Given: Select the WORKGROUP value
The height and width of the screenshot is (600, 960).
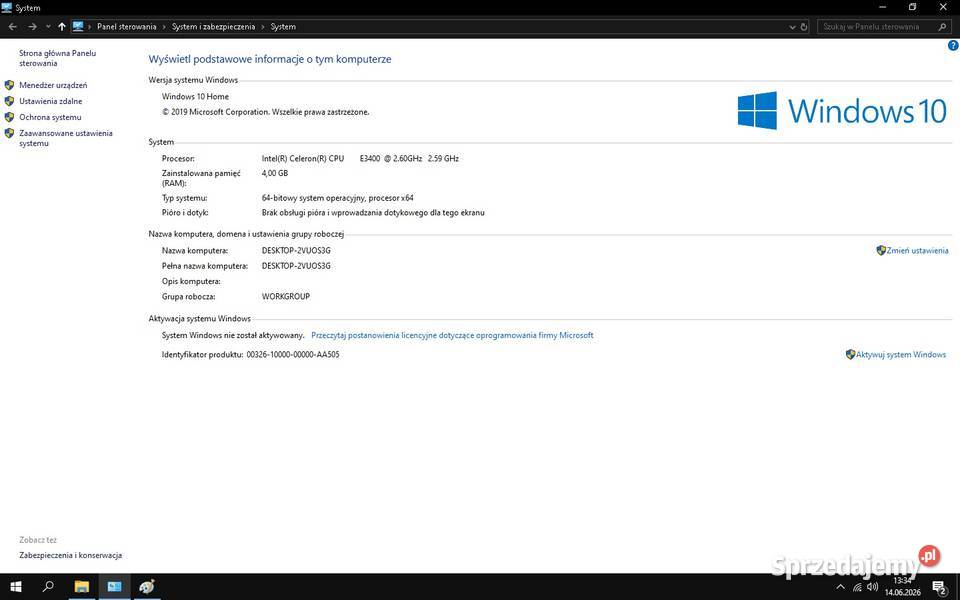Looking at the screenshot, I should coord(285,296).
